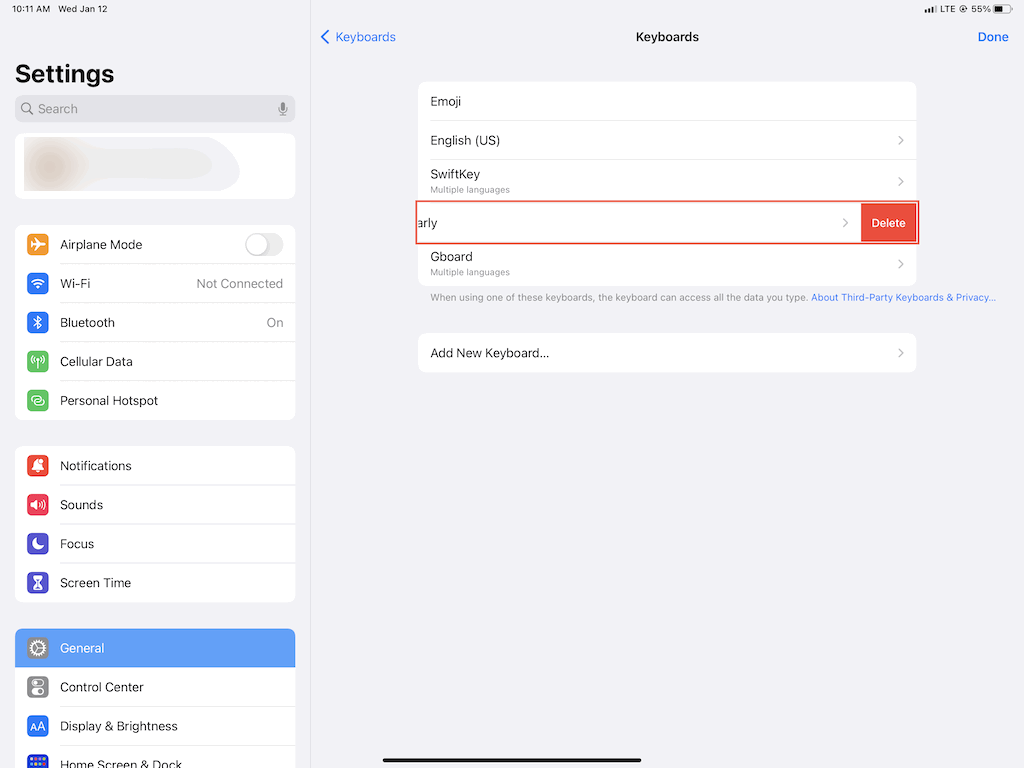Image resolution: width=1024 pixels, height=768 pixels.
Task: Tap the microphone icon in the search bar
Action: [x=283, y=108]
